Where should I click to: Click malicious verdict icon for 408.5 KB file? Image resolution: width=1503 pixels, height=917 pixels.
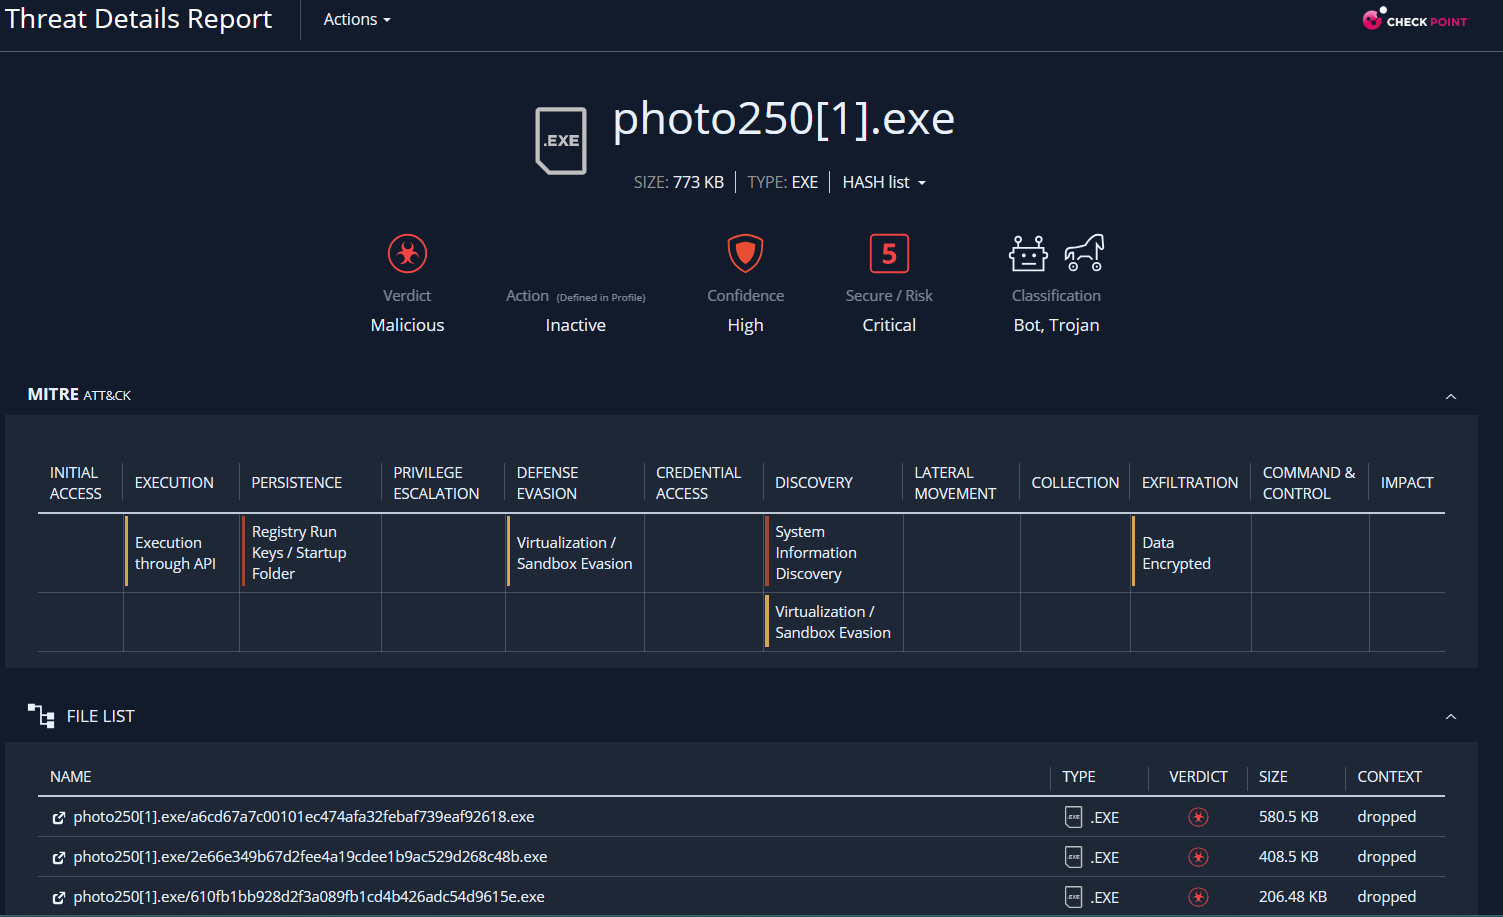point(1198,857)
